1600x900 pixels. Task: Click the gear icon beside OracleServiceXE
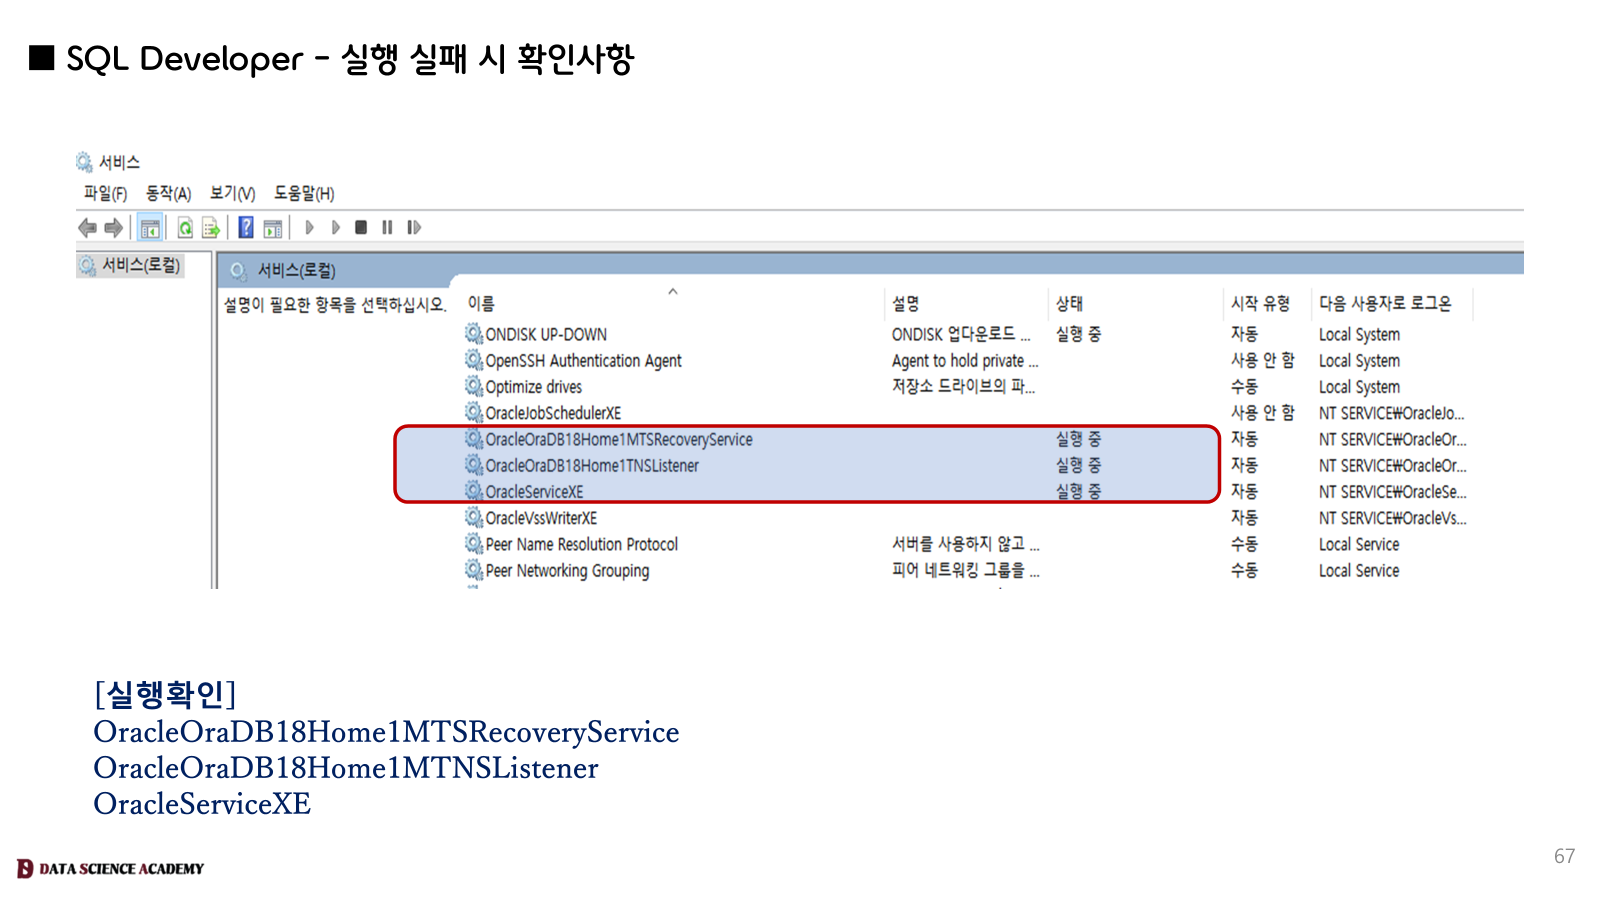pos(474,490)
